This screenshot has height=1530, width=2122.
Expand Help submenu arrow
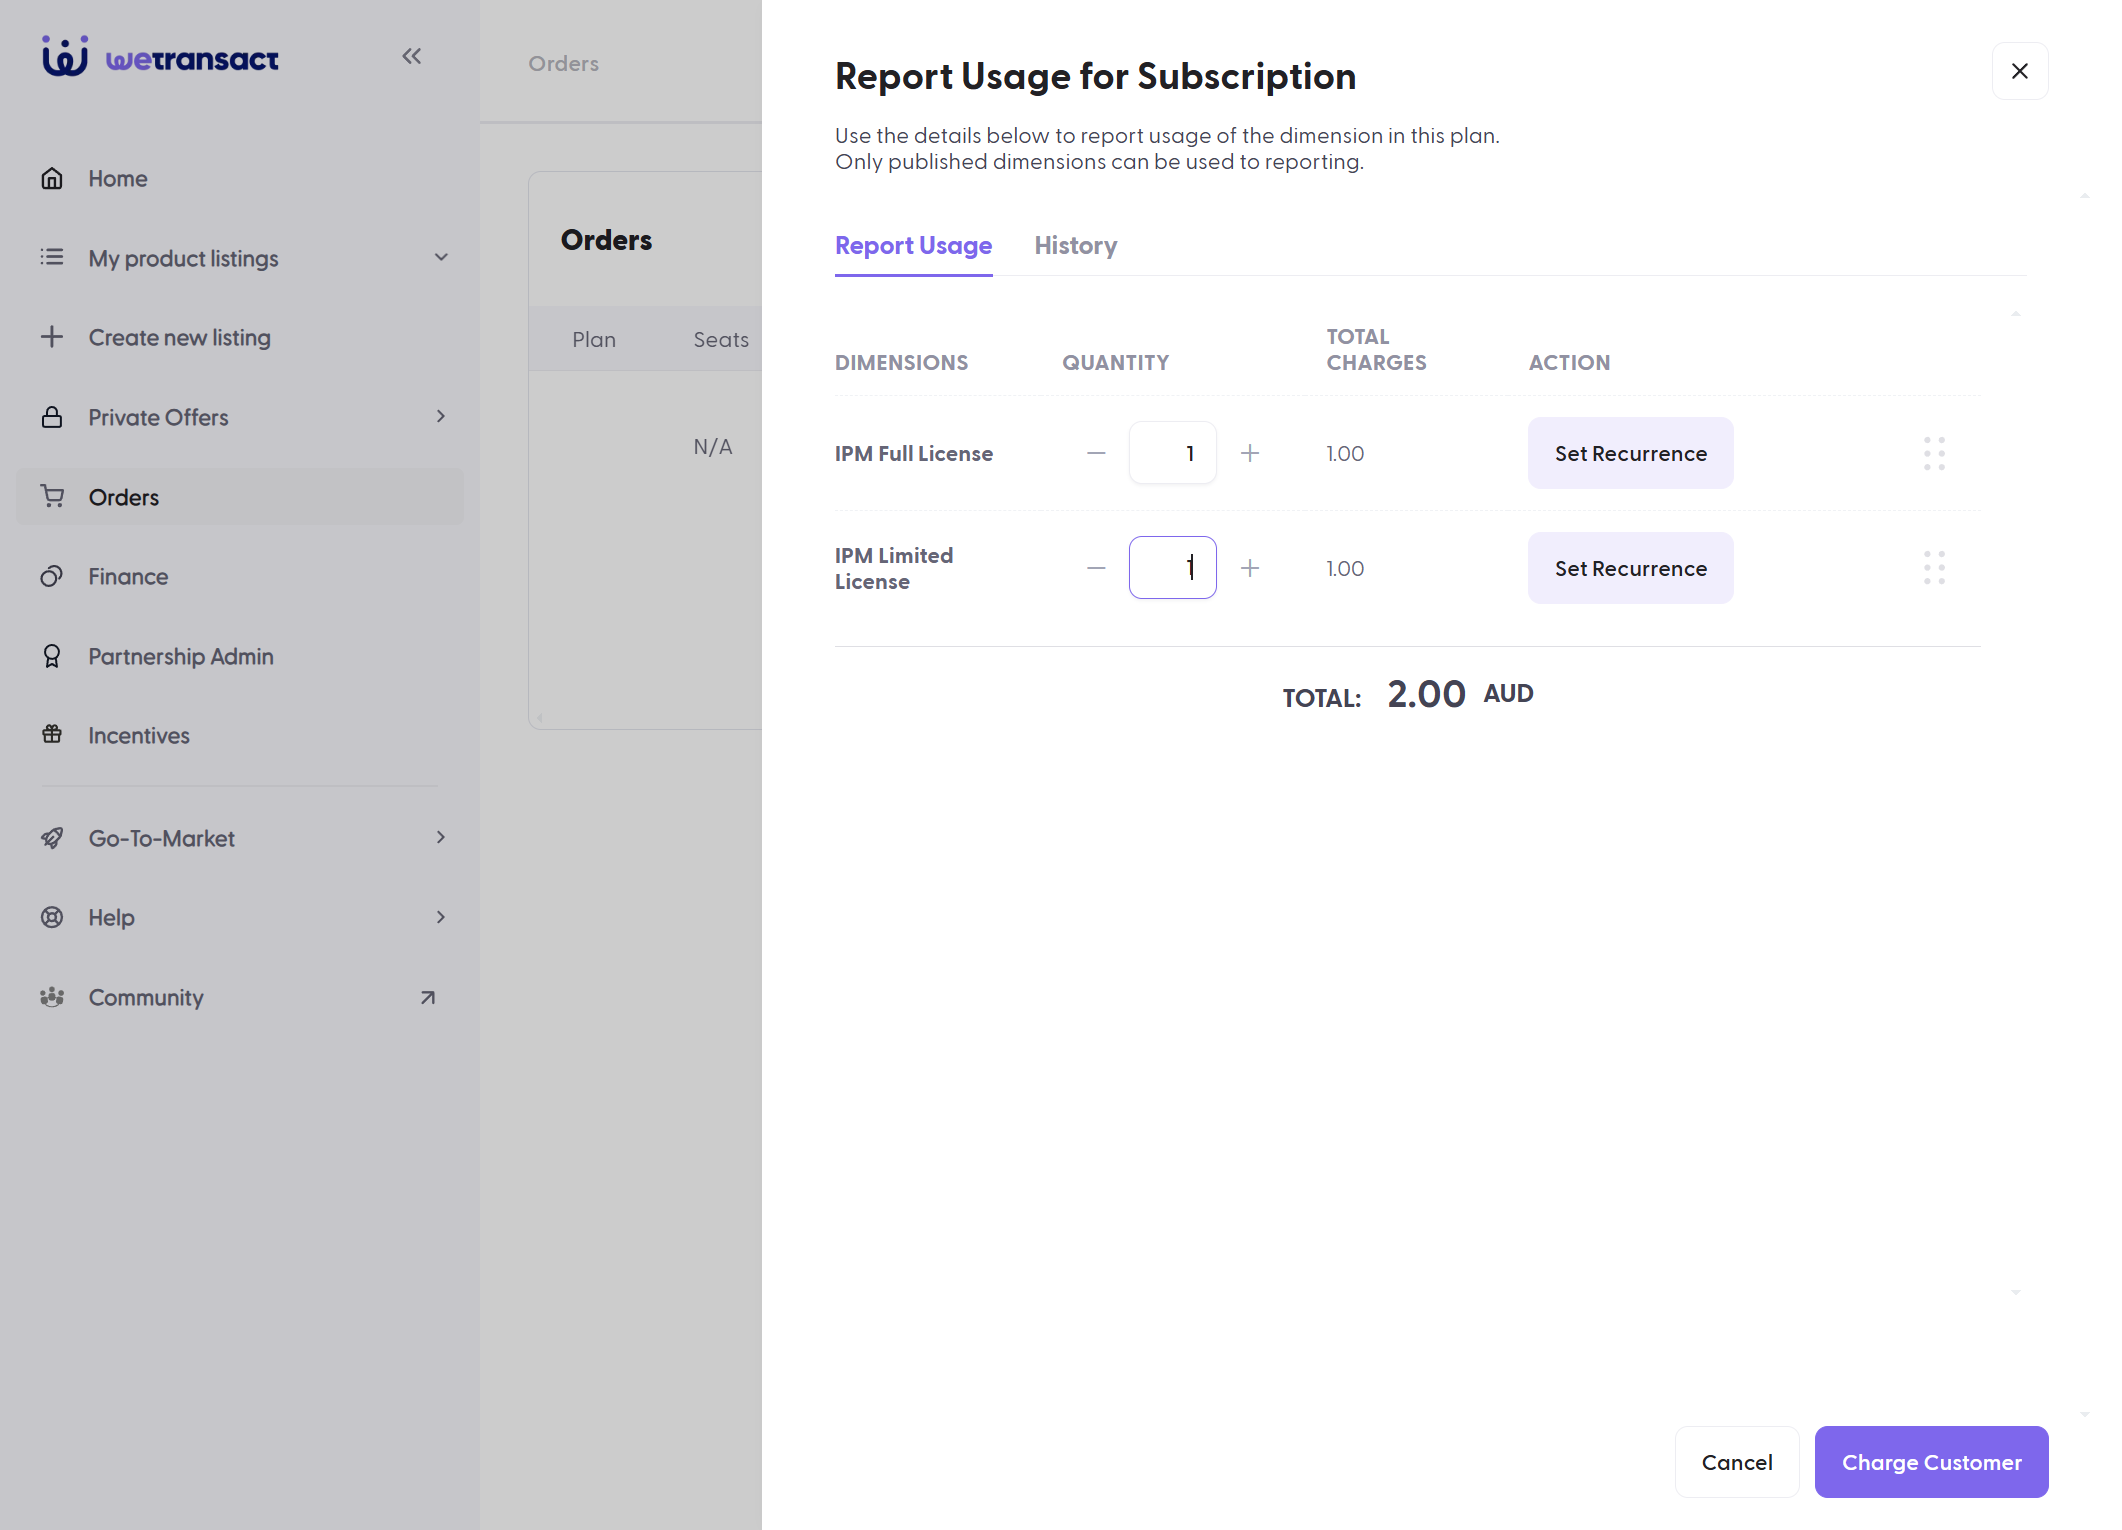pyautogui.click(x=441, y=917)
